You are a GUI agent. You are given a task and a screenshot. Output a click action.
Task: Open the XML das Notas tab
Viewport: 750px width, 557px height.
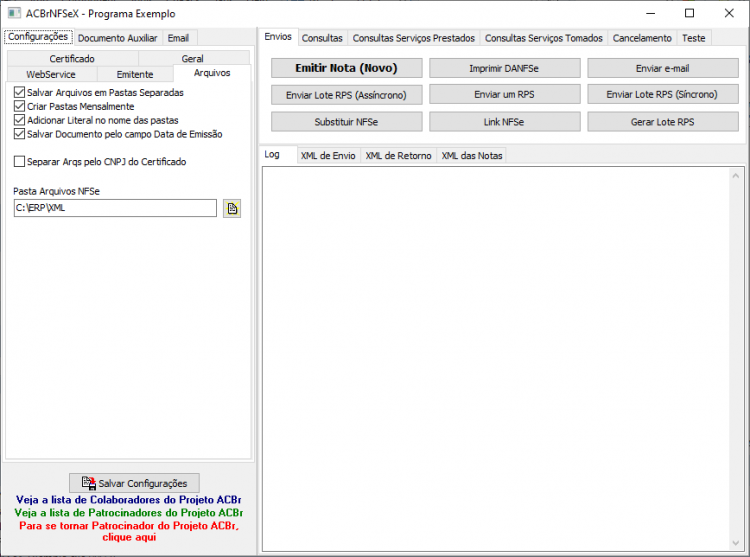tap(472, 155)
